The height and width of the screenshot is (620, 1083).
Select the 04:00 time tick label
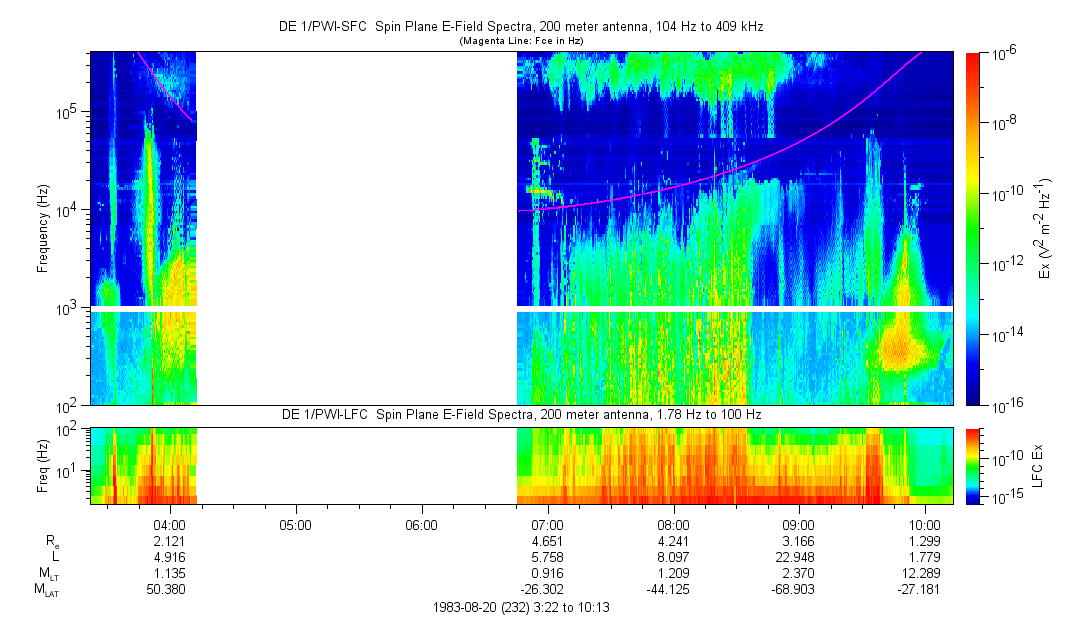tap(169, 524)
